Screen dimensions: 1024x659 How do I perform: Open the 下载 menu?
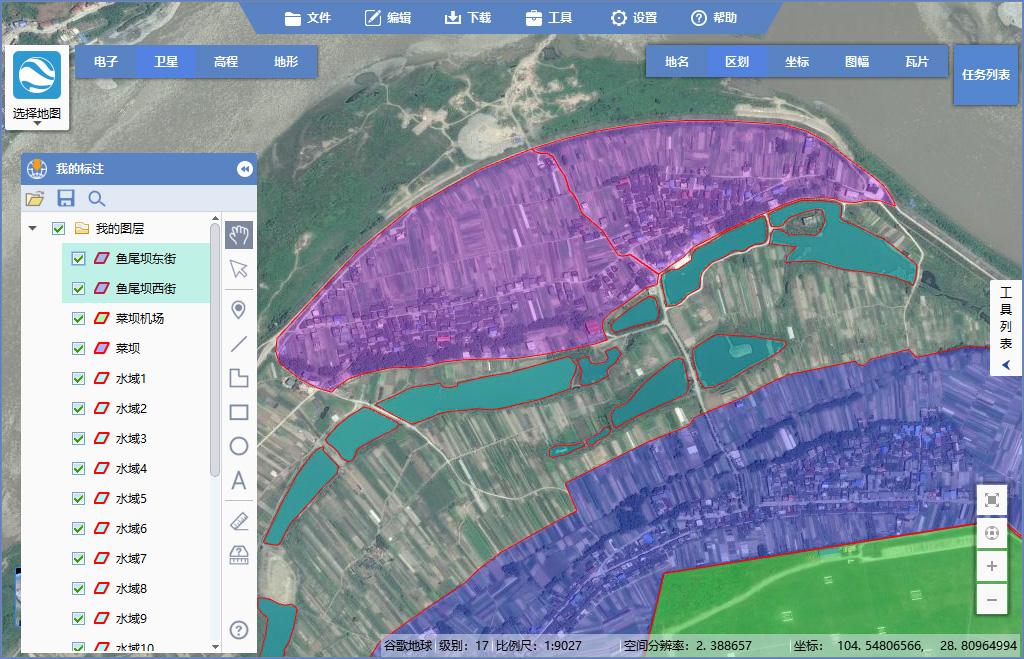pos(468,18)
